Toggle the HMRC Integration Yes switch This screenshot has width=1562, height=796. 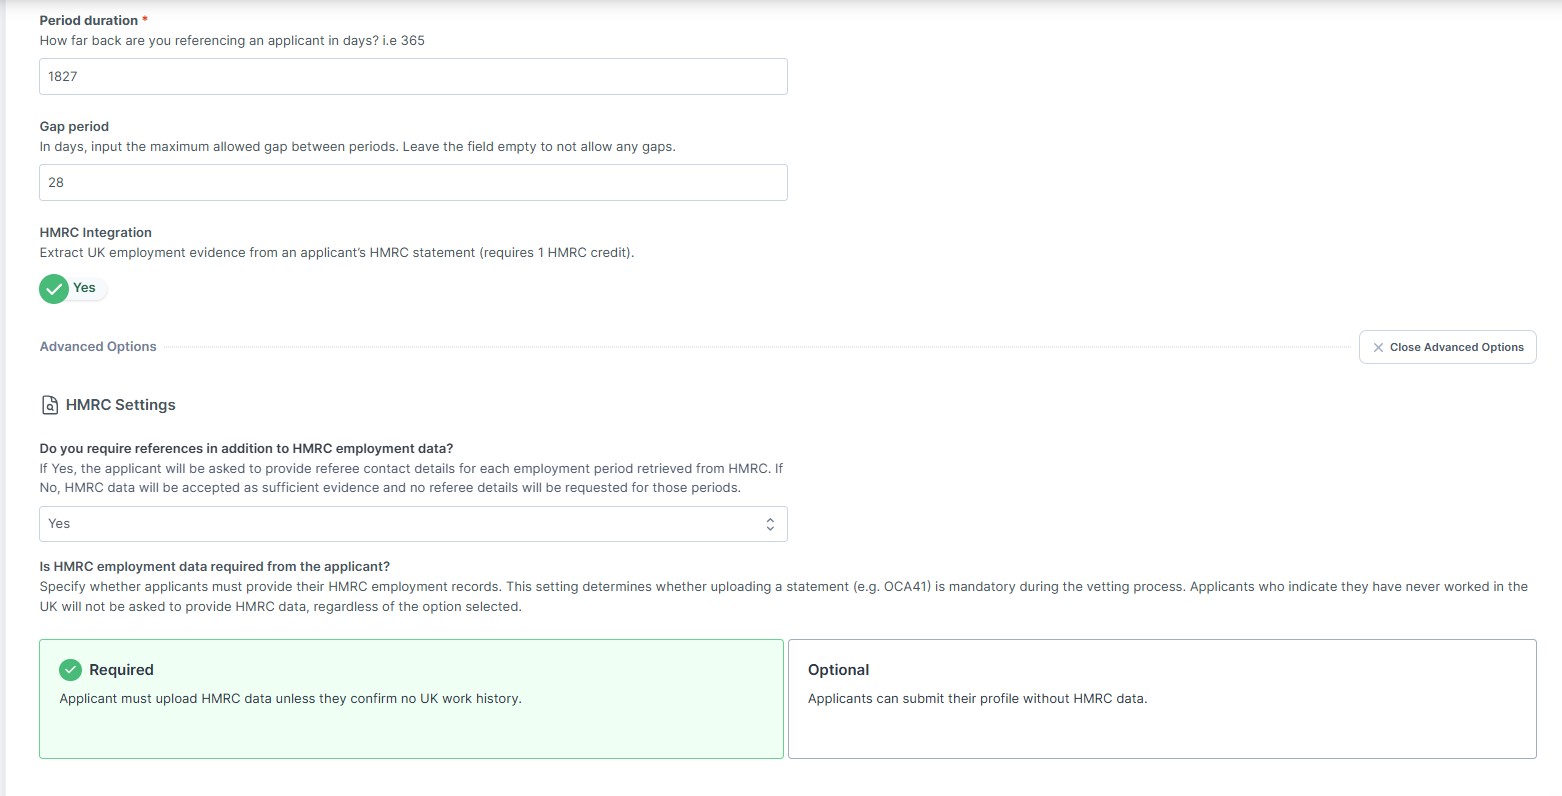coord(73,288)
